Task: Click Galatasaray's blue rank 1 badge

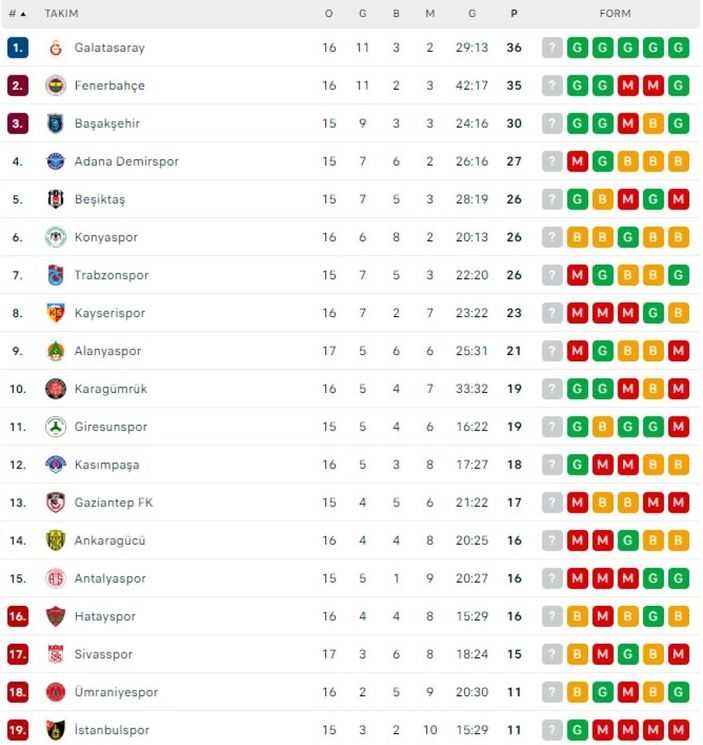Action: pos(17,48)
